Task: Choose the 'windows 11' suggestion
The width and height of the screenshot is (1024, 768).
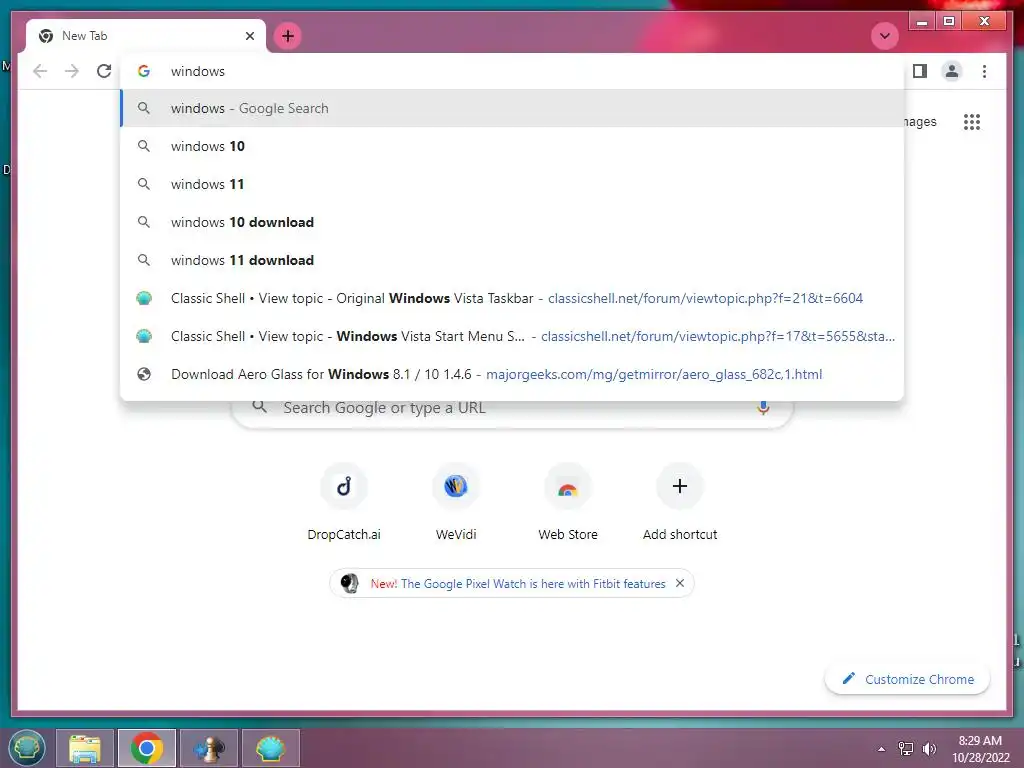Action: coord(513,184)
